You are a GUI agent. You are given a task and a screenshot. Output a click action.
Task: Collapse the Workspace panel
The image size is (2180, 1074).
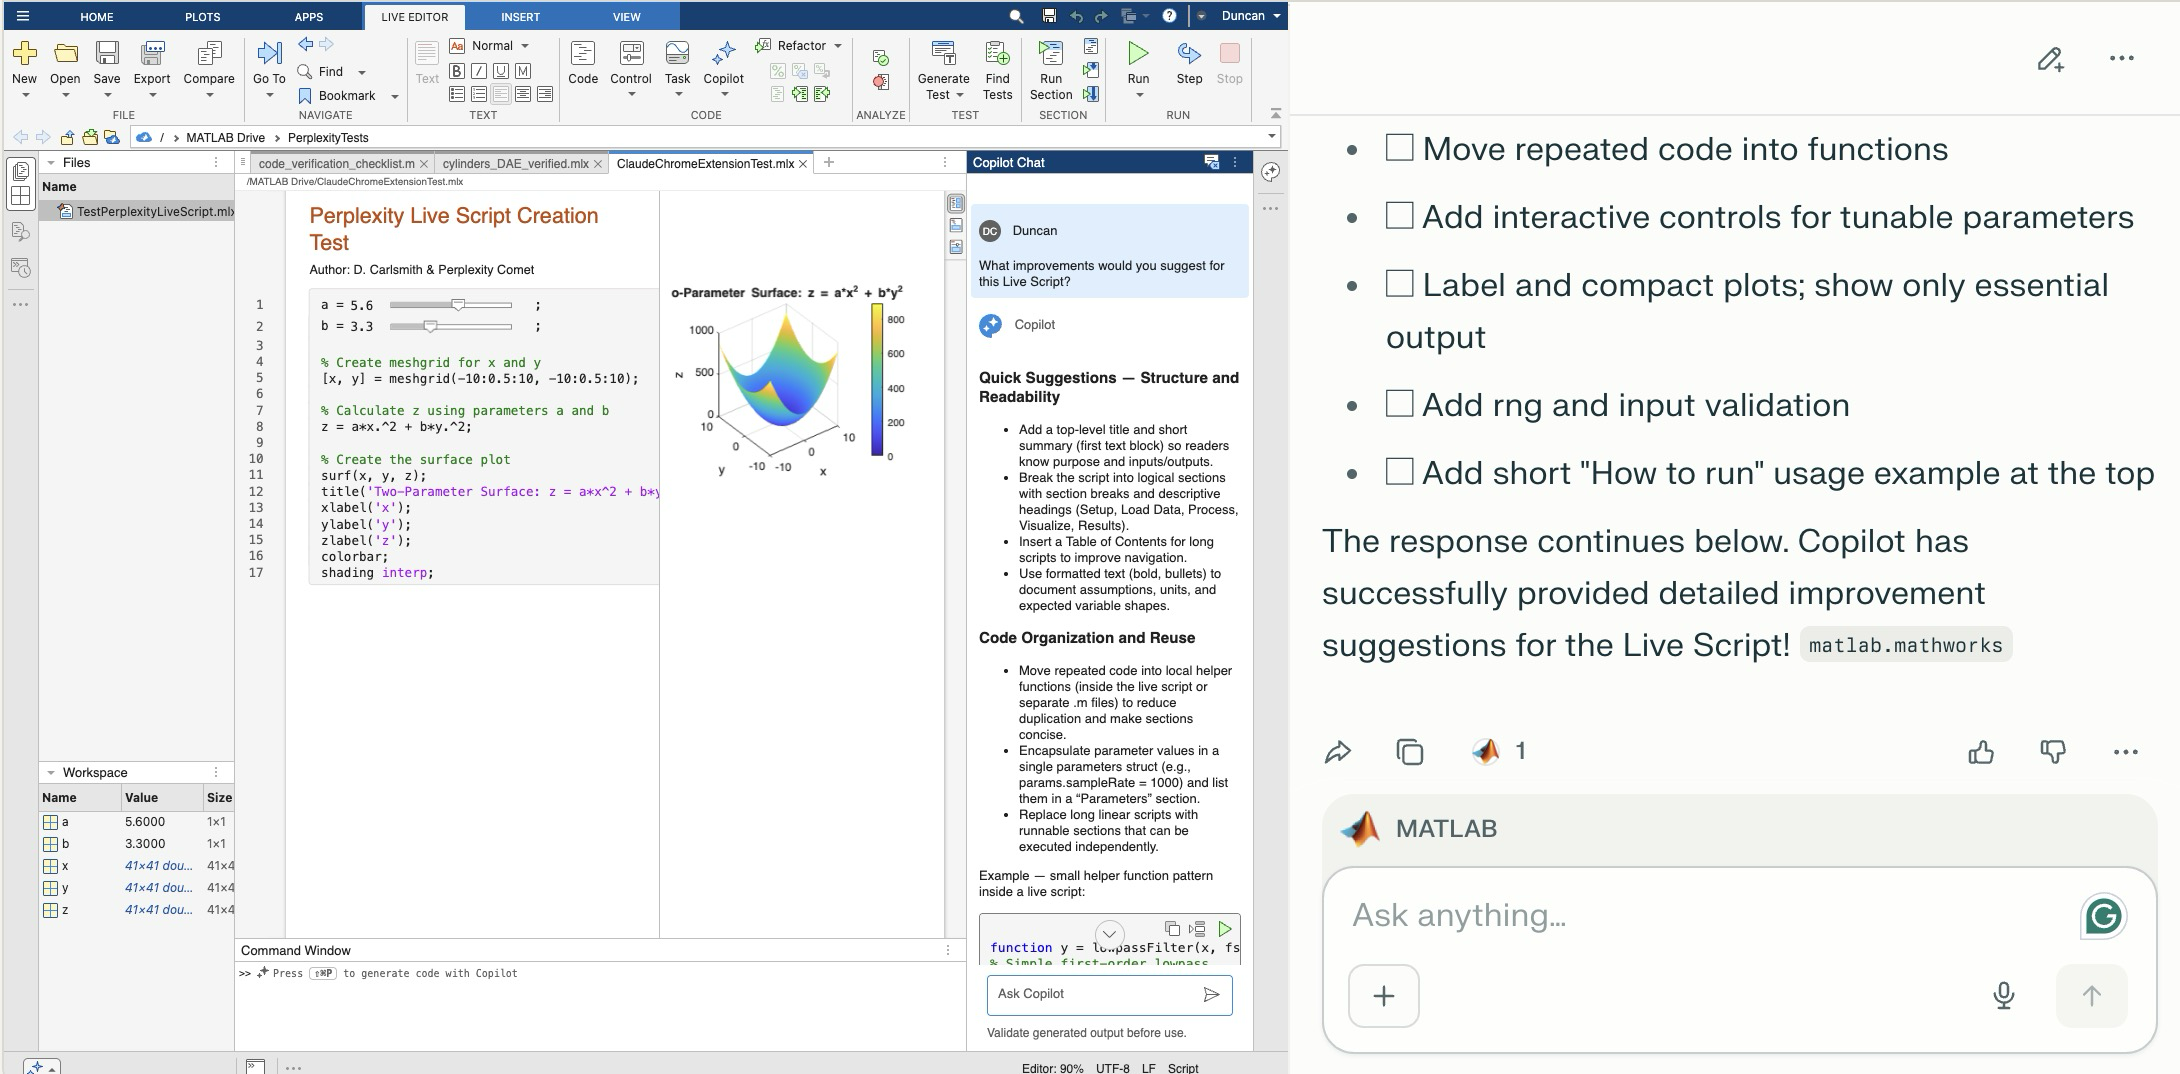[51, 772]
